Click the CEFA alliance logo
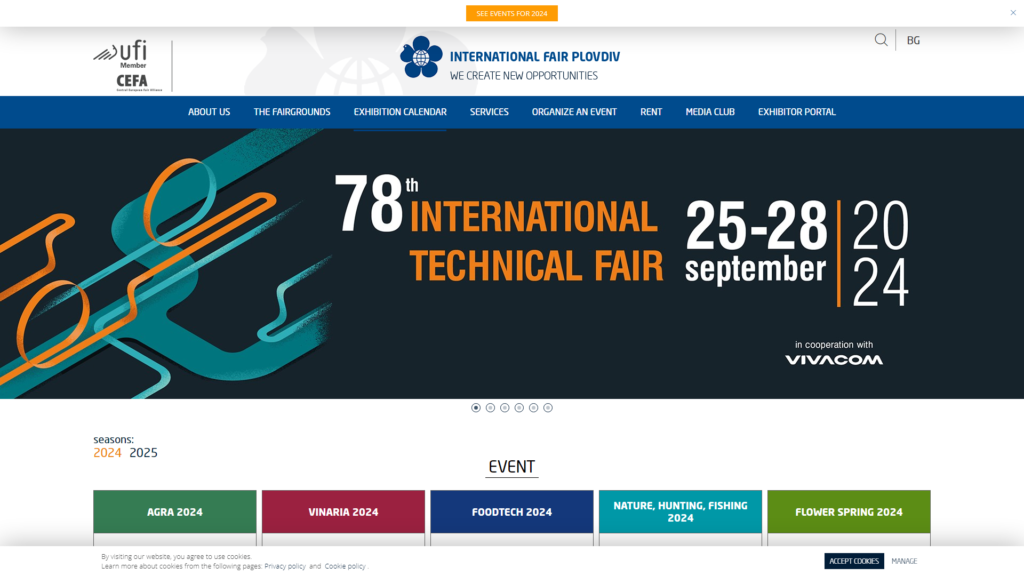1024x576 pixels. [138, 83]
